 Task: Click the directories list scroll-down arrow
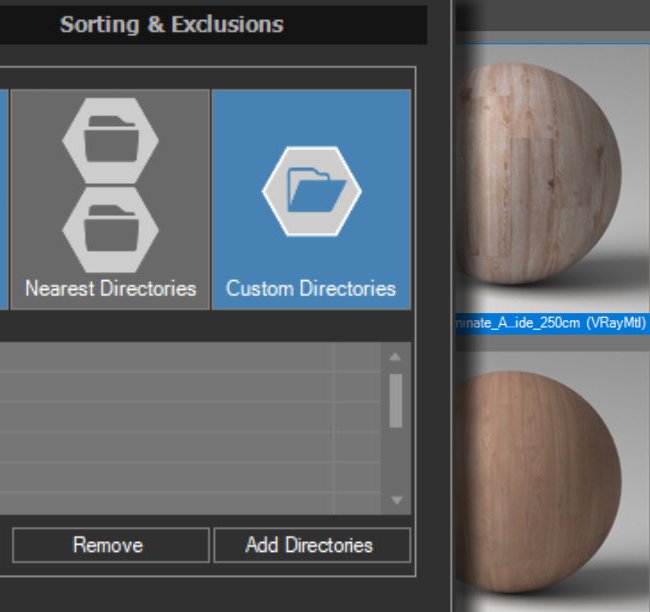click(x=396, y=500)
